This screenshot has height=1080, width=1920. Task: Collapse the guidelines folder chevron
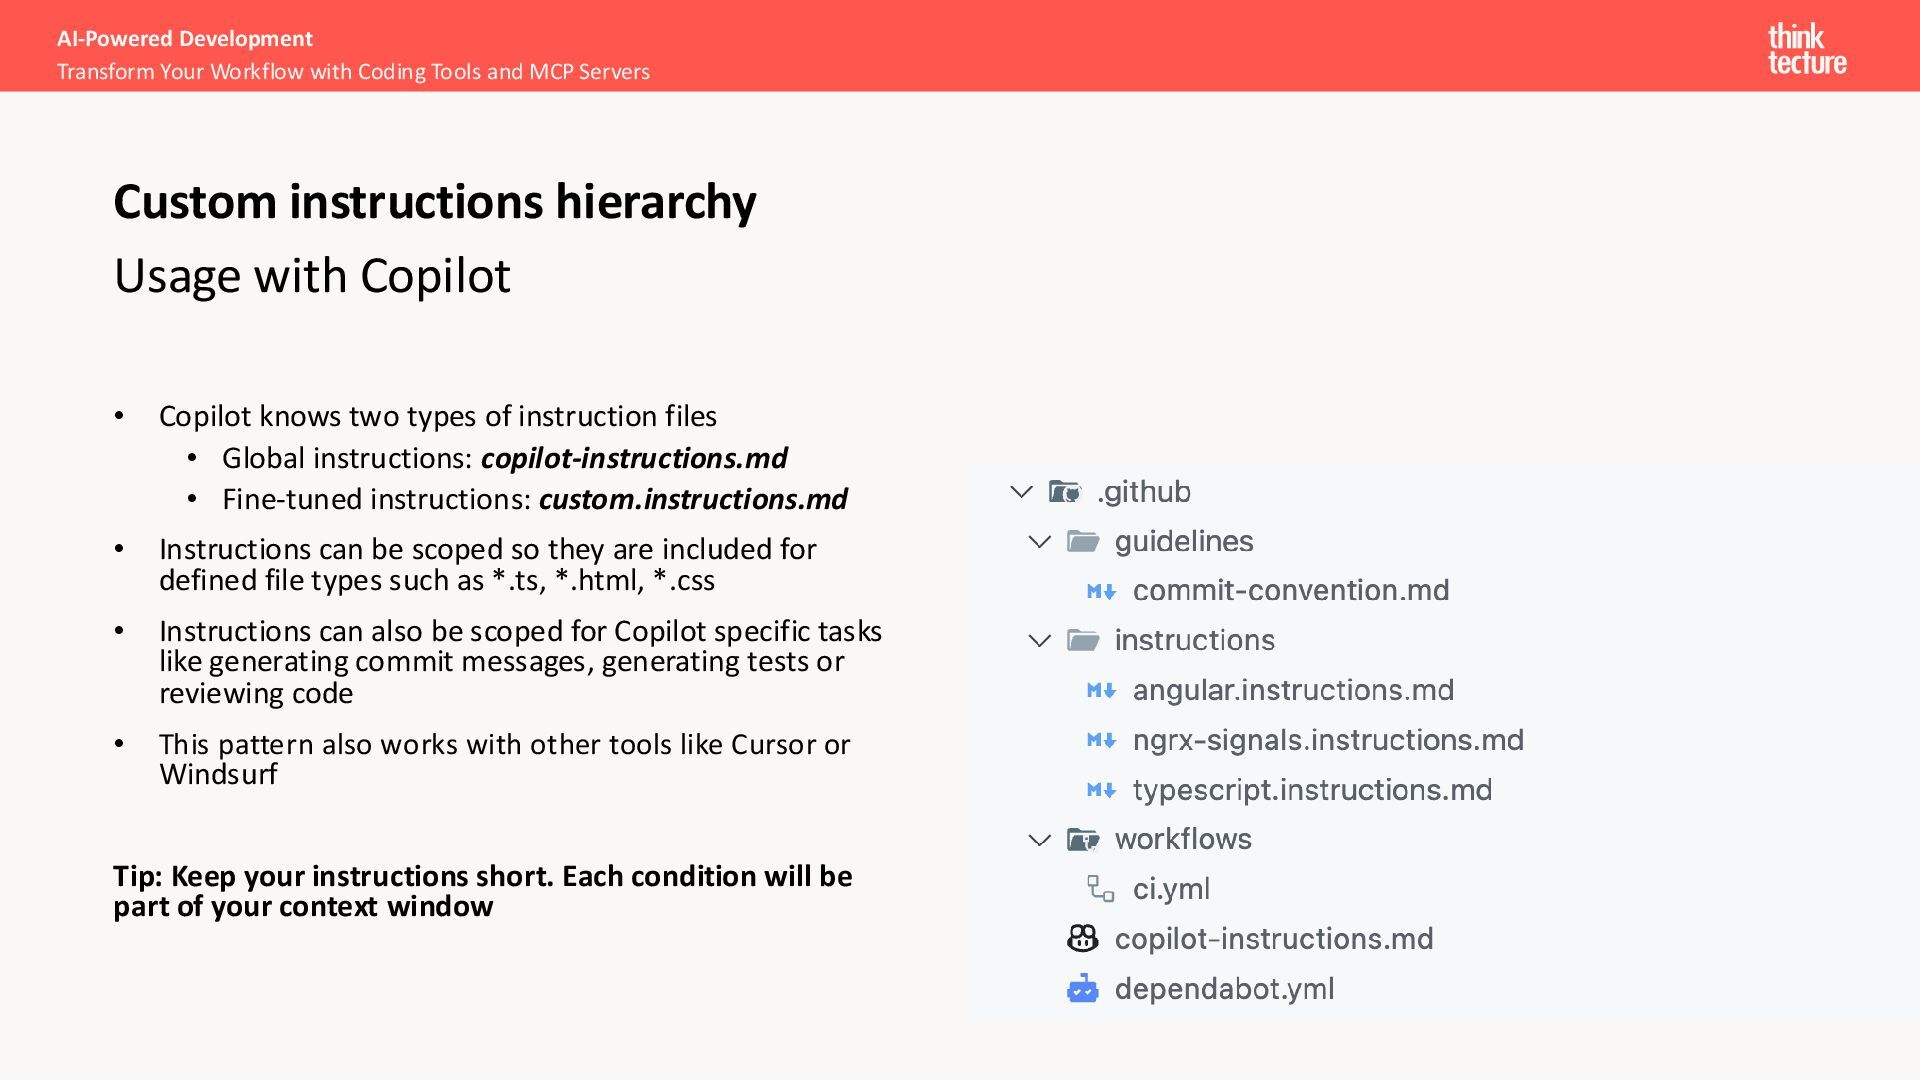(1040, 542)
